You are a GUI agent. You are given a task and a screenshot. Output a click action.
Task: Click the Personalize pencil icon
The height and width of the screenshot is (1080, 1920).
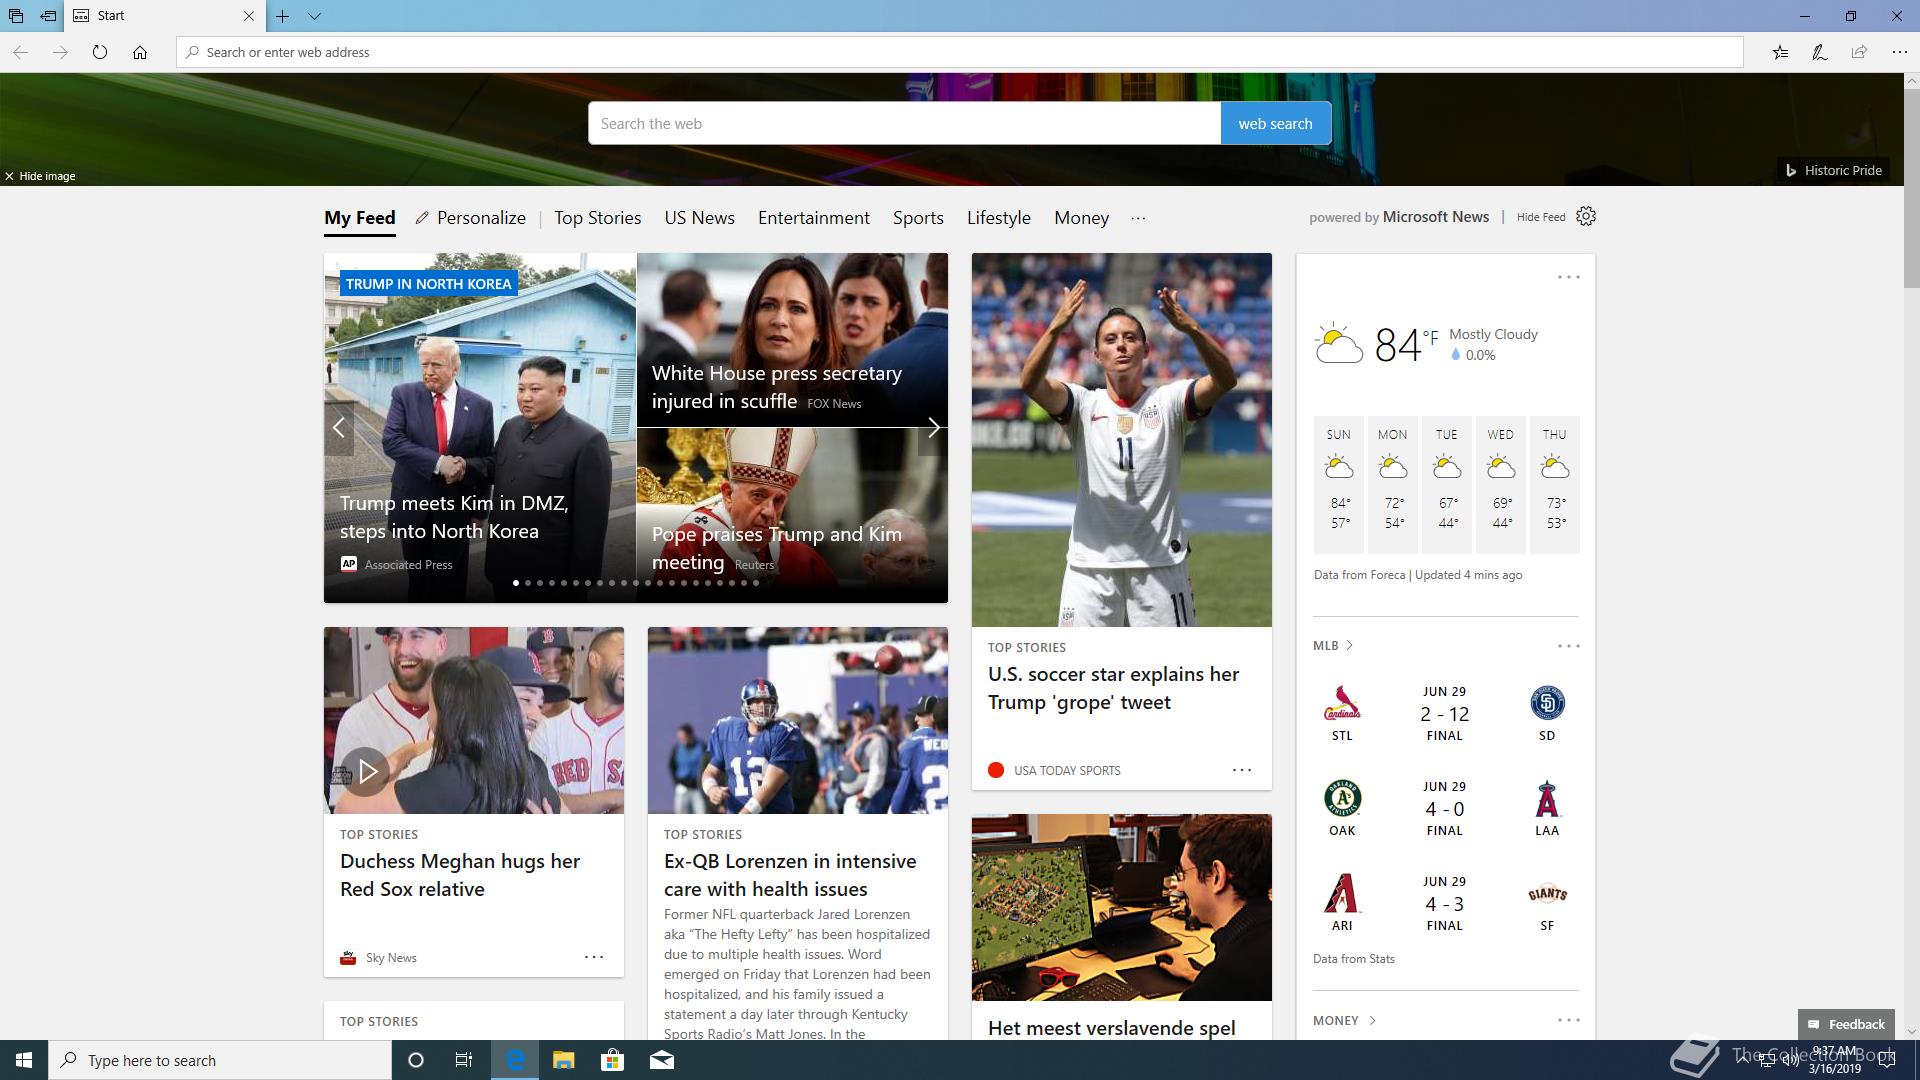[x=422, y=218]
